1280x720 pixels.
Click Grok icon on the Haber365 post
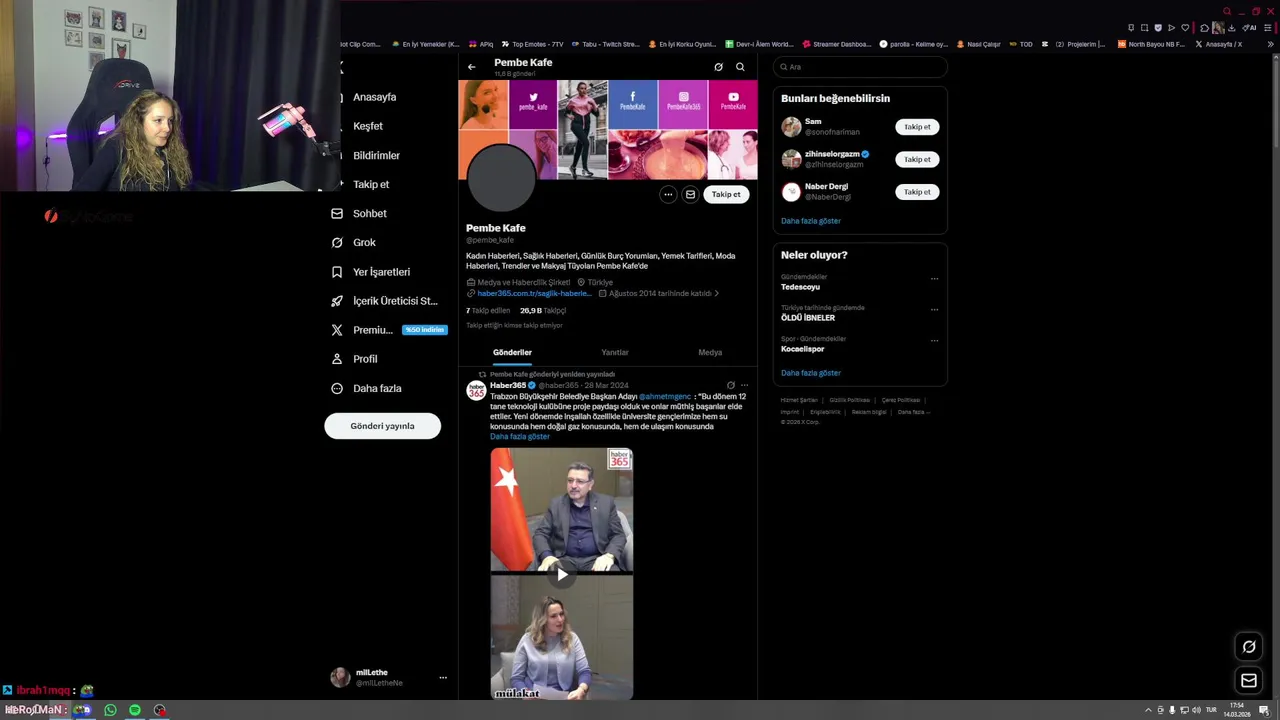730,385
